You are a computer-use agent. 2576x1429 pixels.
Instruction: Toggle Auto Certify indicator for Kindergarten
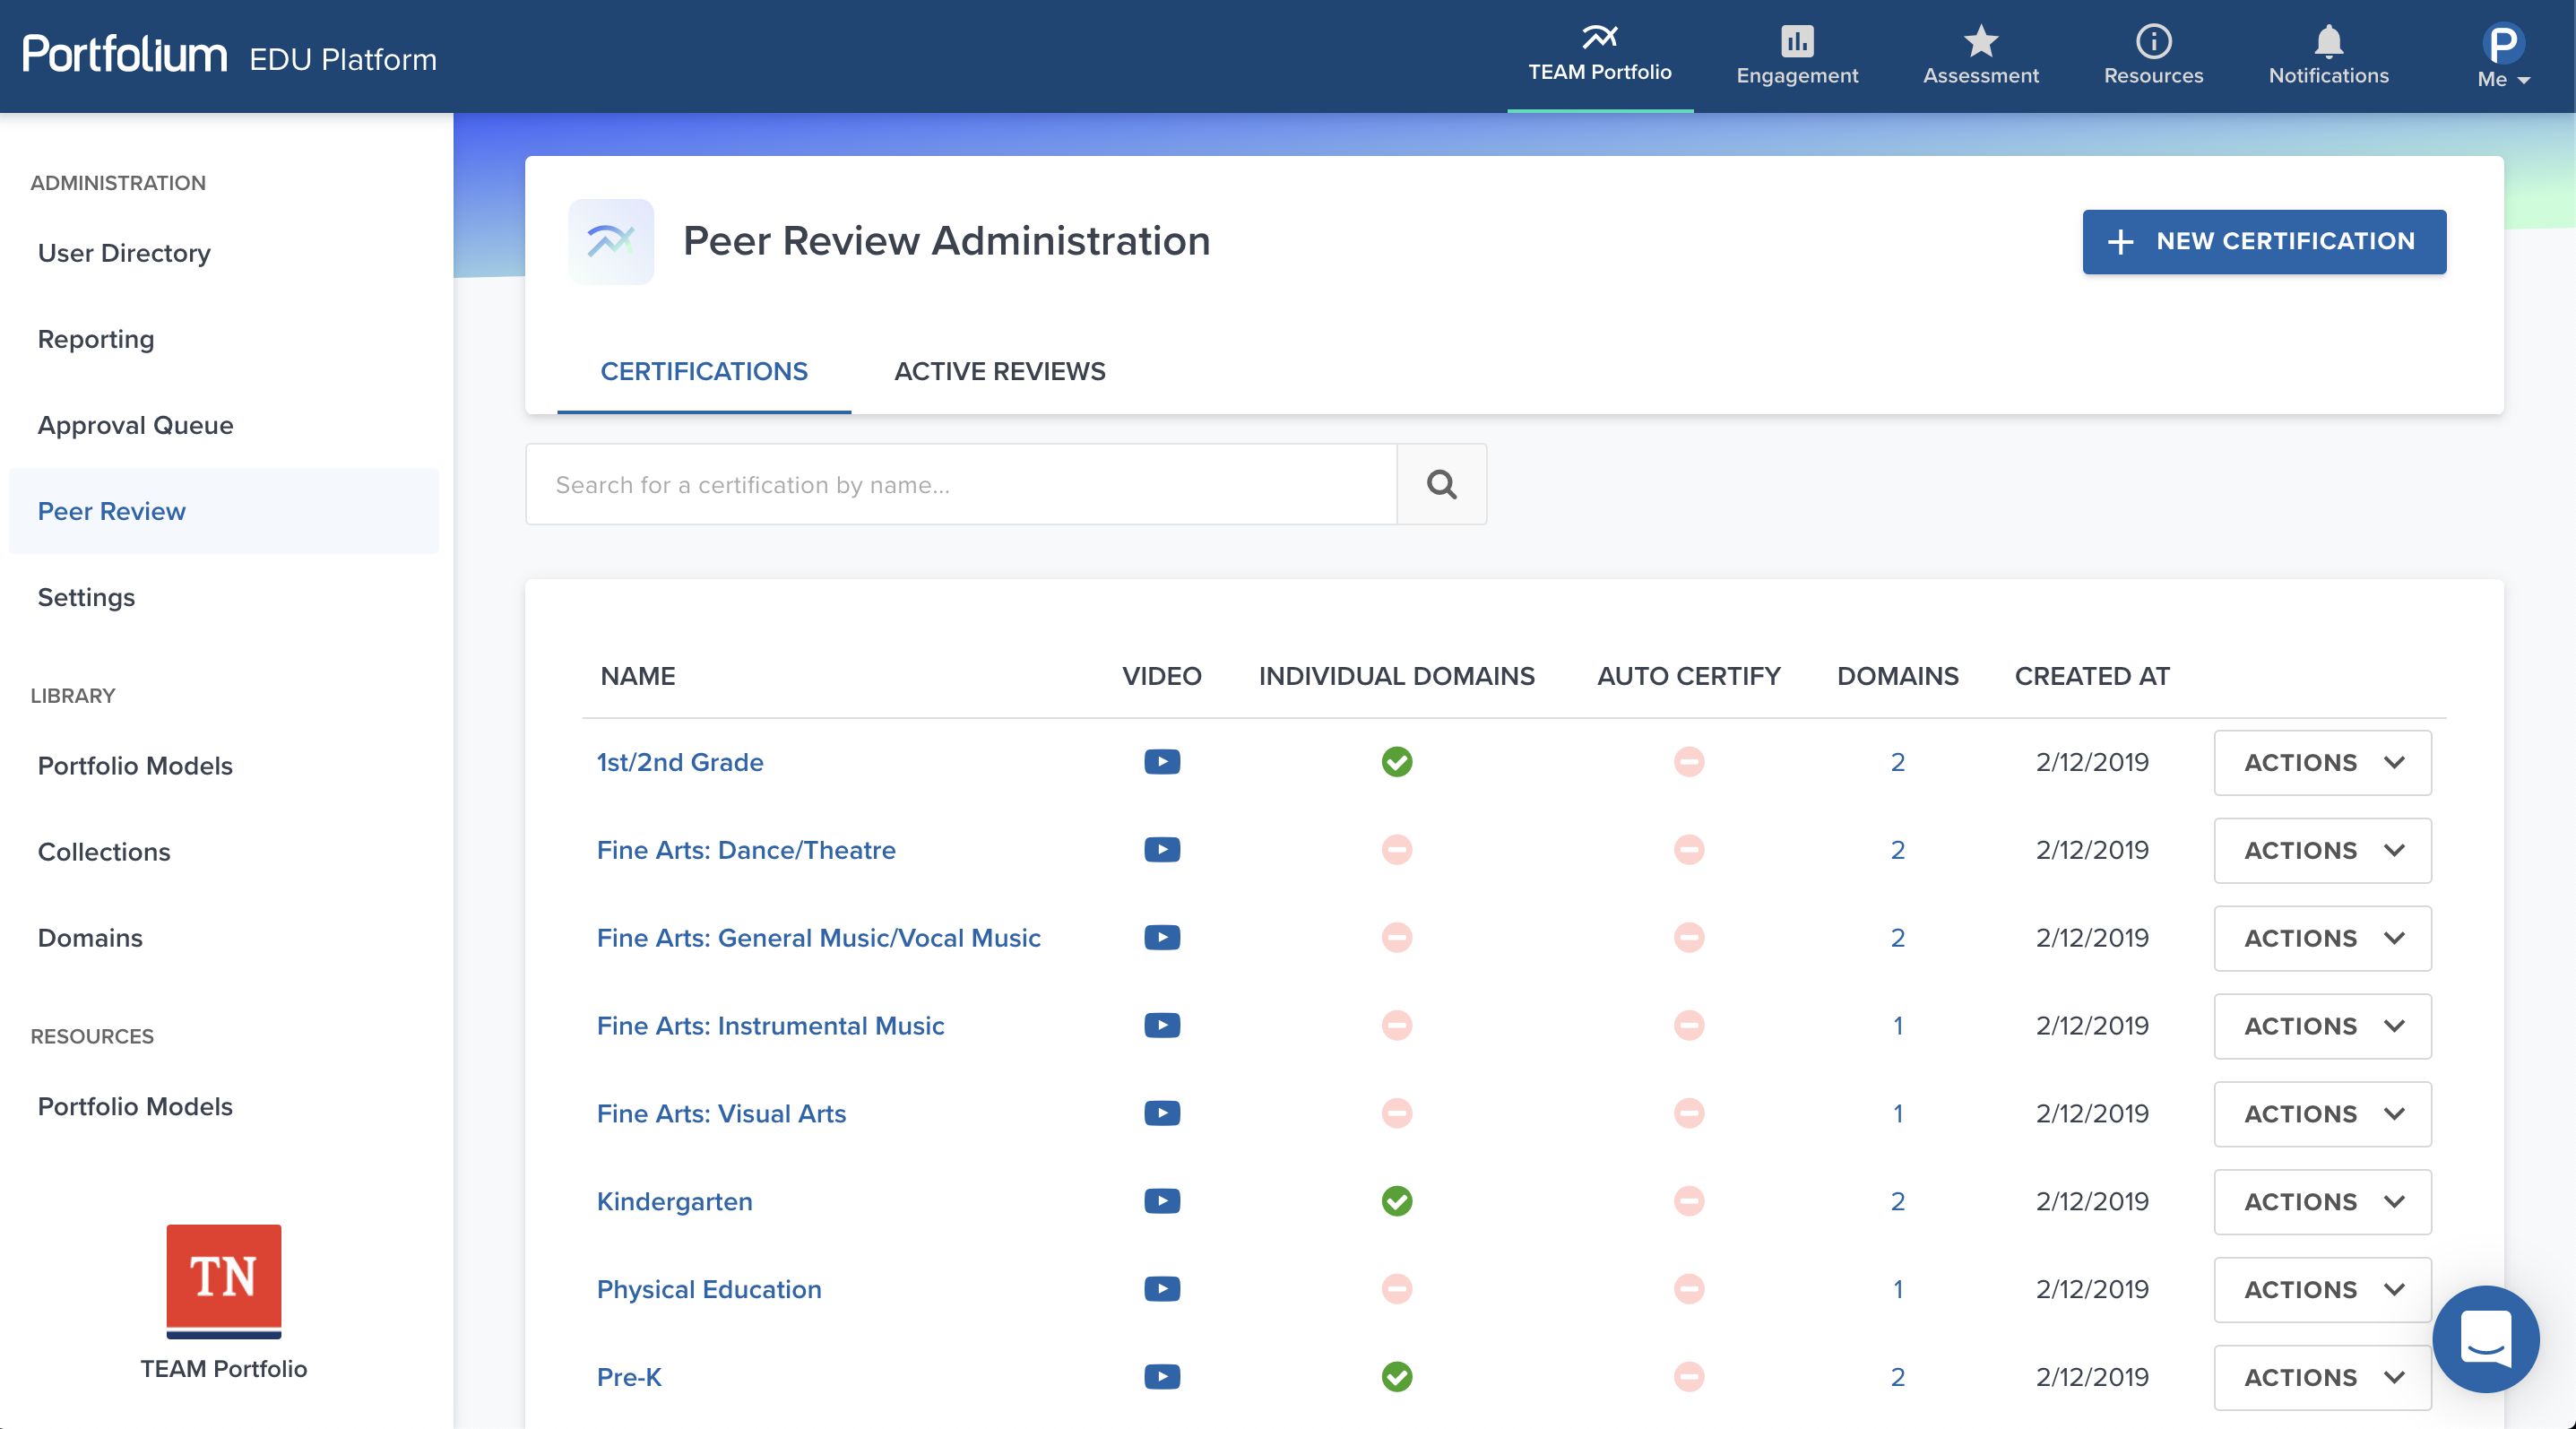click(x=1689, y=1201)
